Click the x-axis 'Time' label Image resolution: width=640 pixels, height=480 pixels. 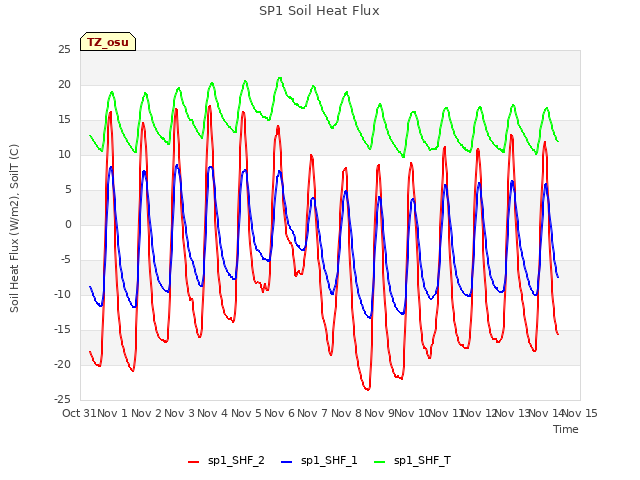point(566,429)
